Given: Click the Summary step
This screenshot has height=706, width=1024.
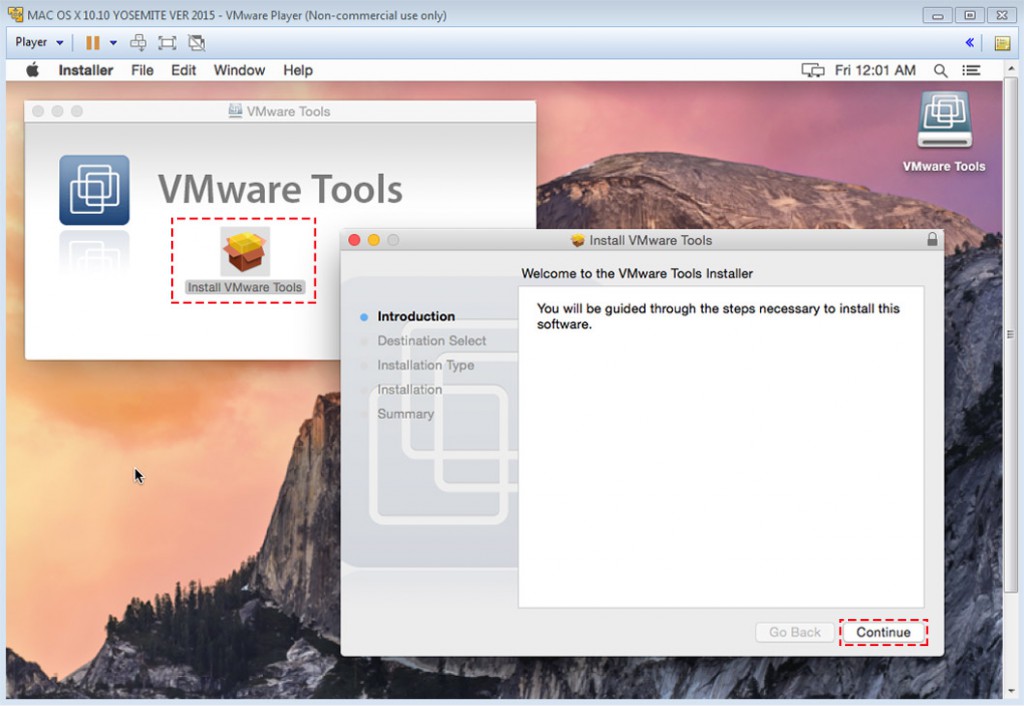Looking at the screenshot, I should click(406, 414).
